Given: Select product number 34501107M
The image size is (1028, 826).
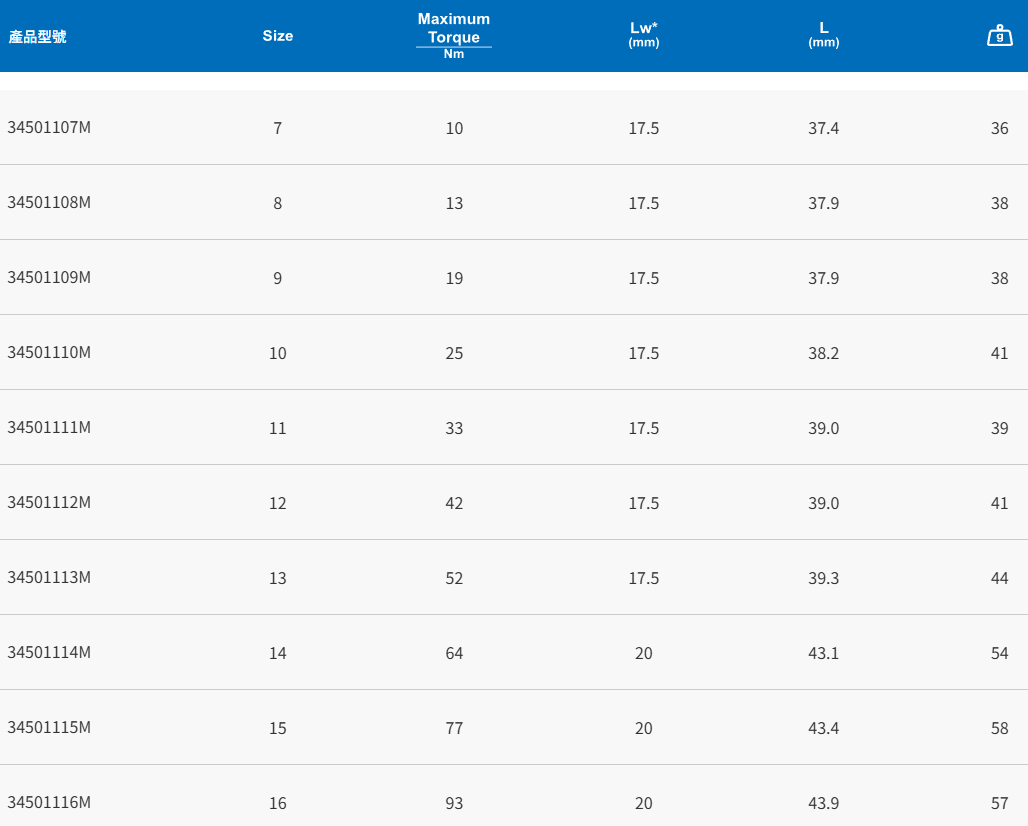Looking at the screenshot, I should point(49,128).
